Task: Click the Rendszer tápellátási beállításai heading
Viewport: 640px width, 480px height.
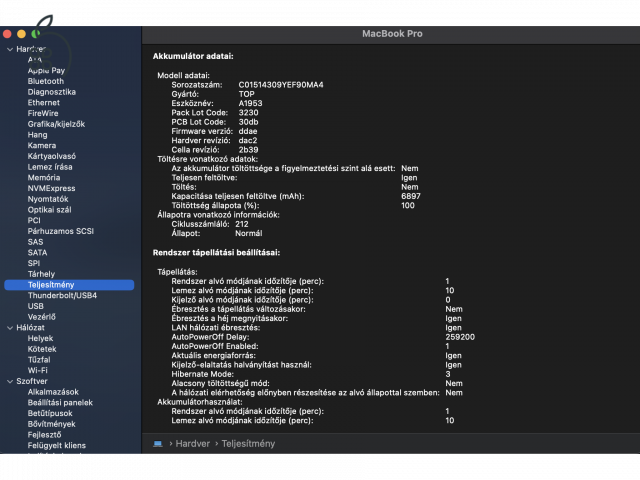Action: point(216,253)
